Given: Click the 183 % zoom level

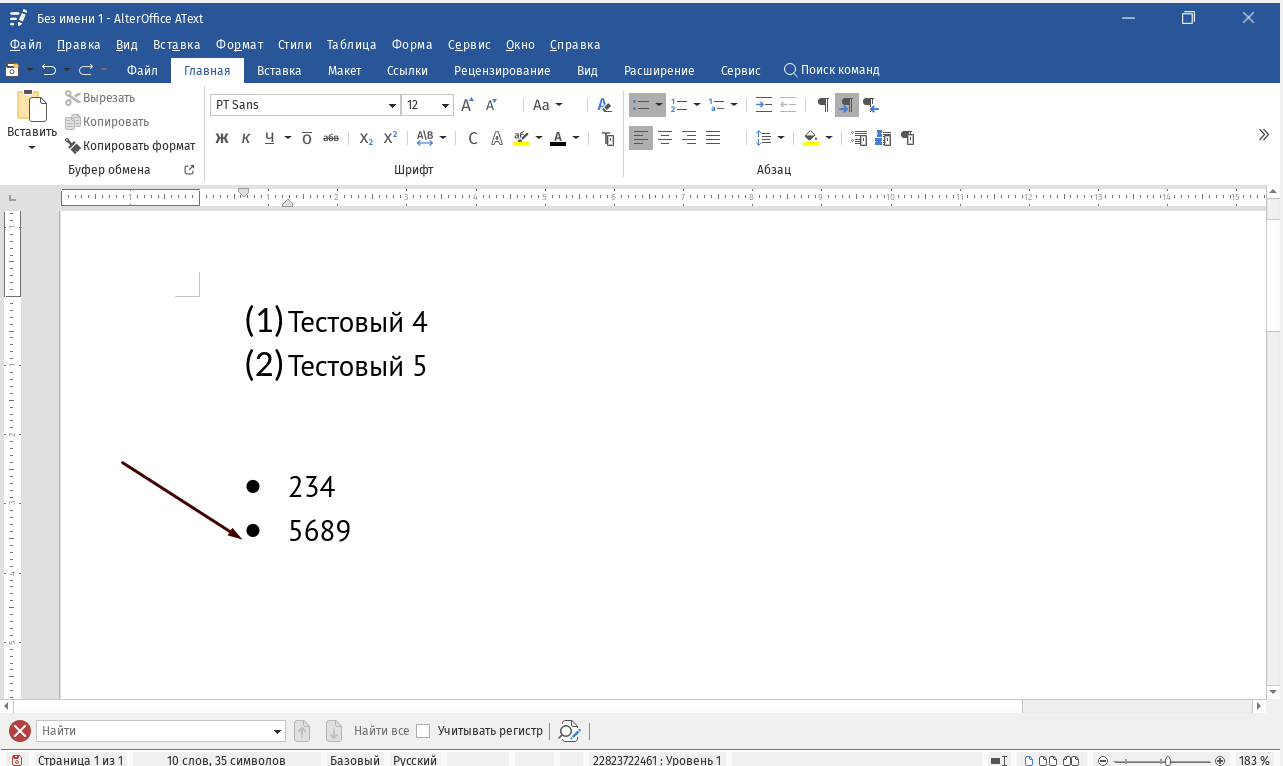Looking at the screenshot, I should click(x=1254, y=761).
